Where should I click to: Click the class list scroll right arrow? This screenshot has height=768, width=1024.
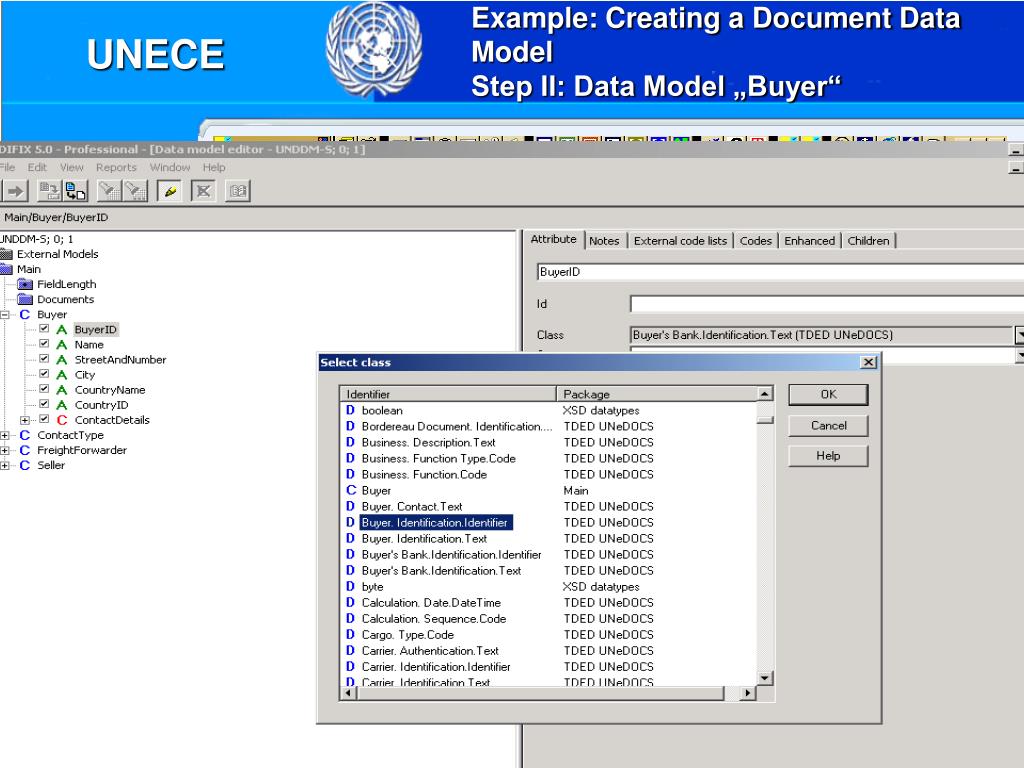(748, 693)
